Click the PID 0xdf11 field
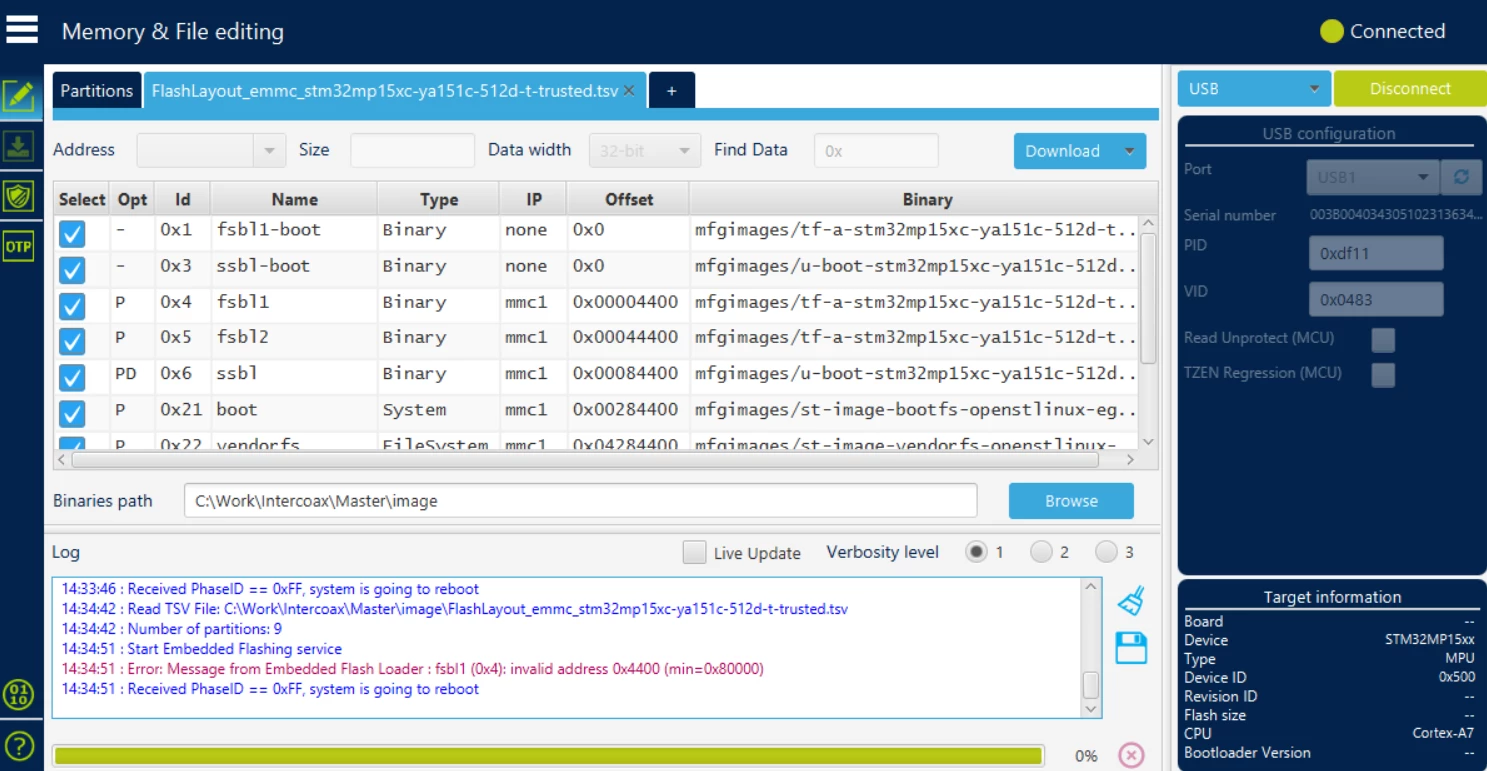Image resolution: width=1487 pixels, height=771 pixels. coord(1376,254)
